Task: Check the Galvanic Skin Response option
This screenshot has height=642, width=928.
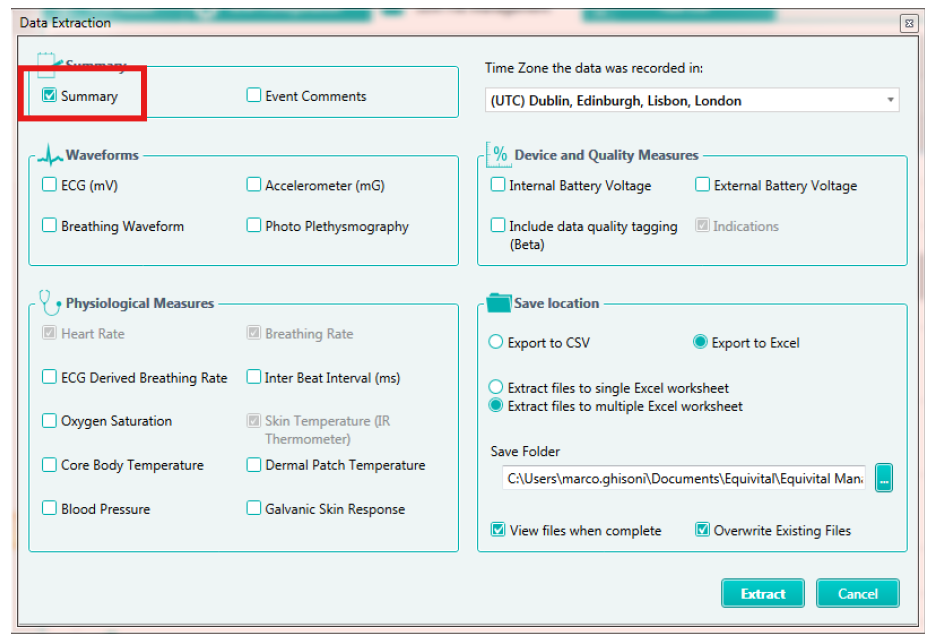Action: point(254,508)
